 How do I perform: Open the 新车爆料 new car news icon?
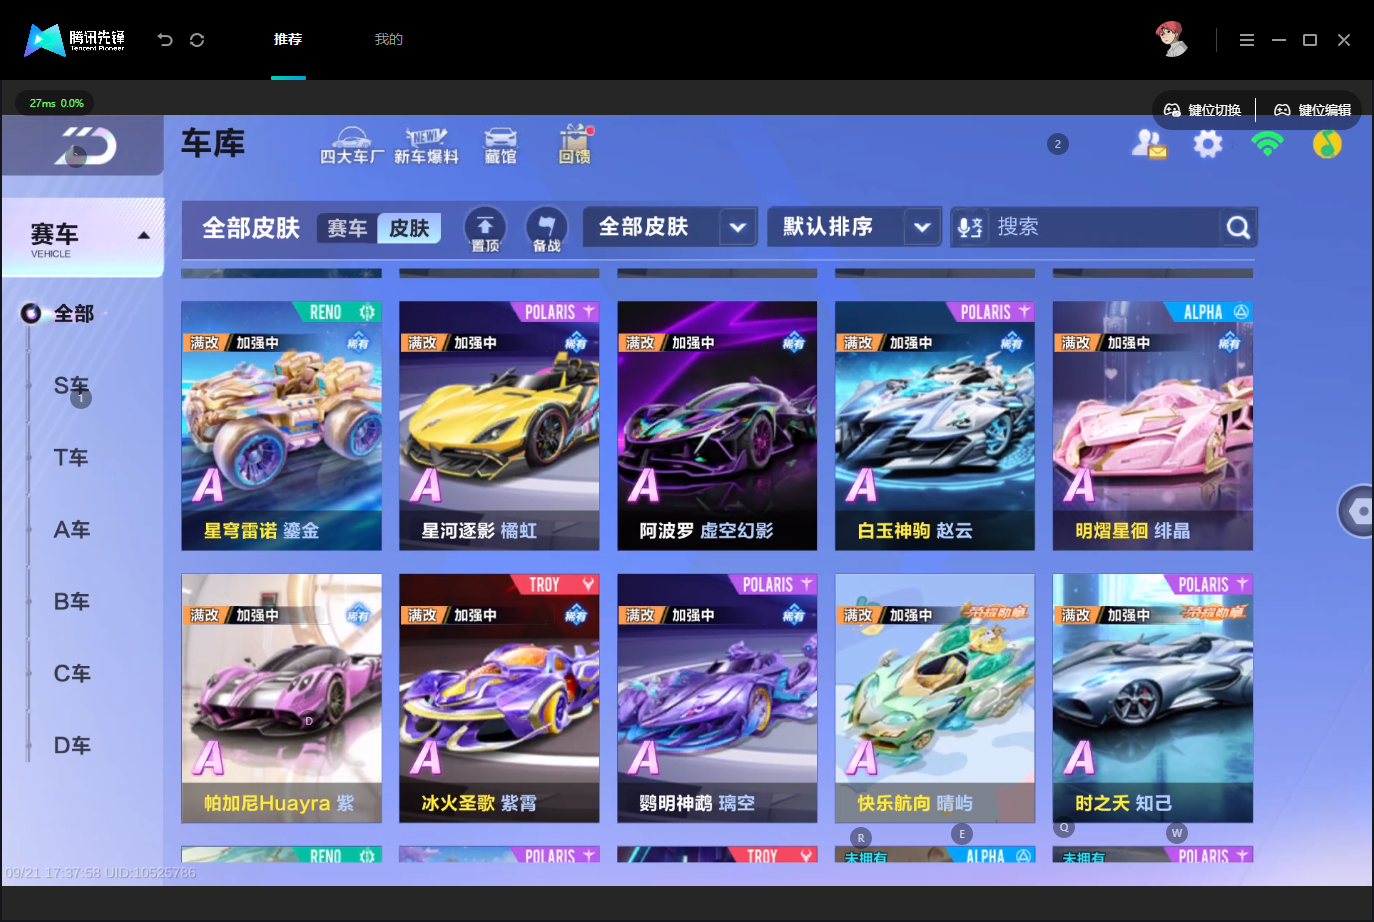coord(426,145)
